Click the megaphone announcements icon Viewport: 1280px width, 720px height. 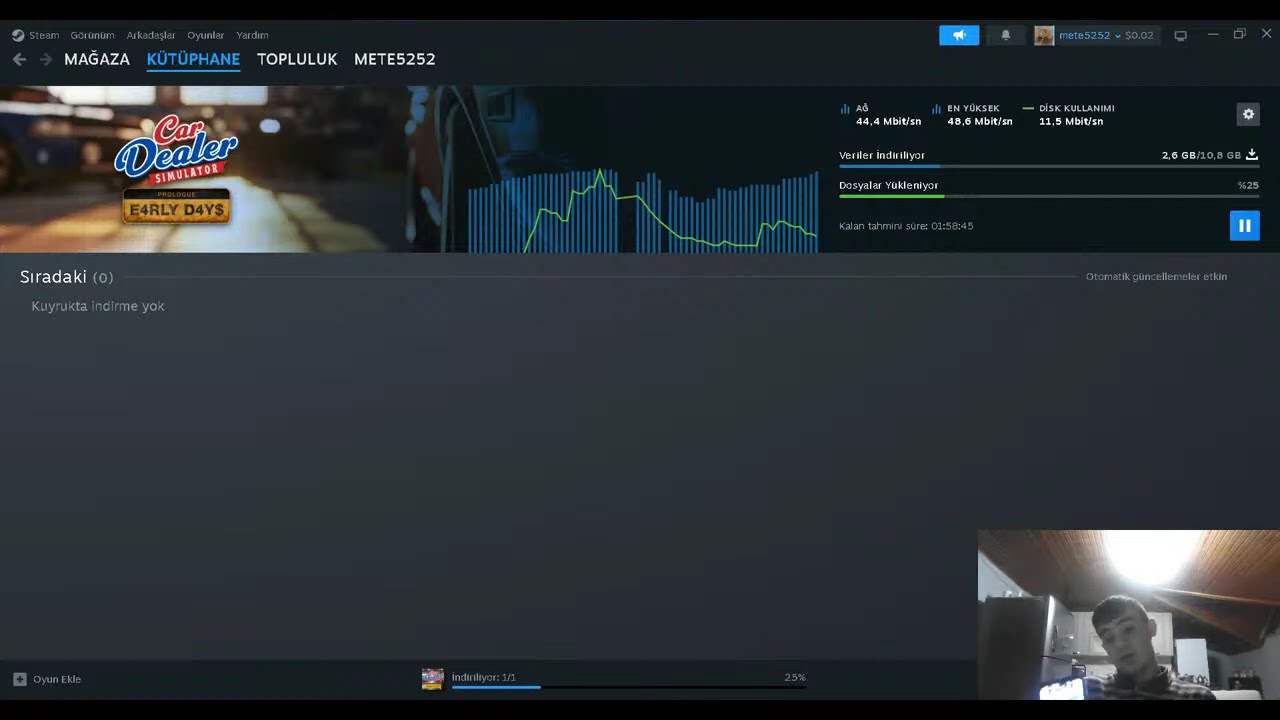click(959, 35)
